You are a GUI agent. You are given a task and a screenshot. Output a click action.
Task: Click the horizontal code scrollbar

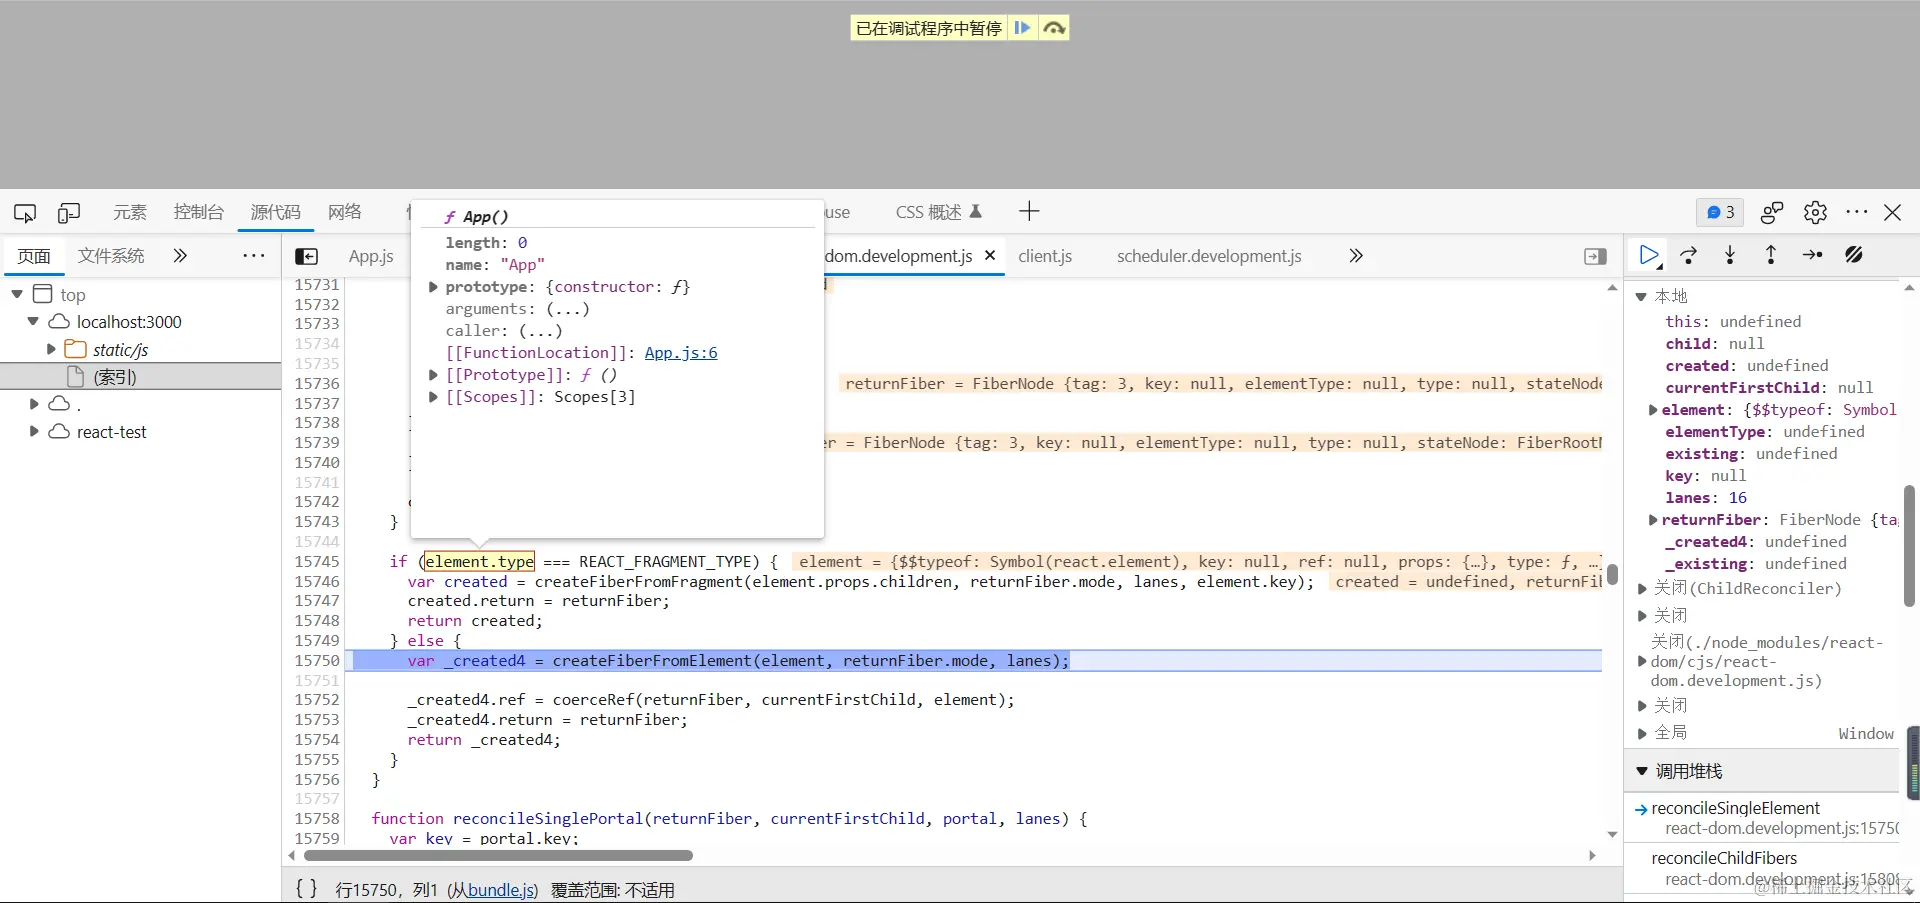click(498, 856)
